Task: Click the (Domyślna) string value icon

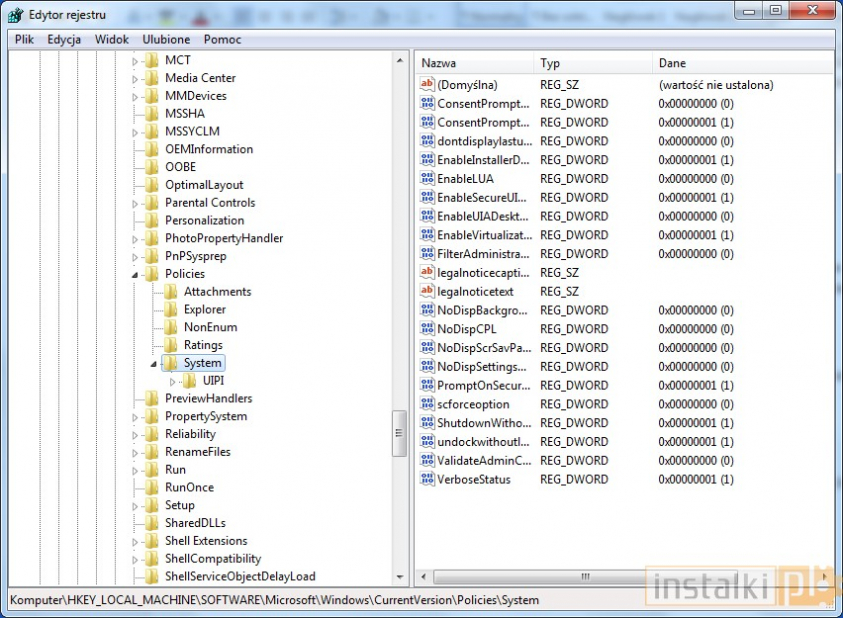Action: tap(427, 85)
